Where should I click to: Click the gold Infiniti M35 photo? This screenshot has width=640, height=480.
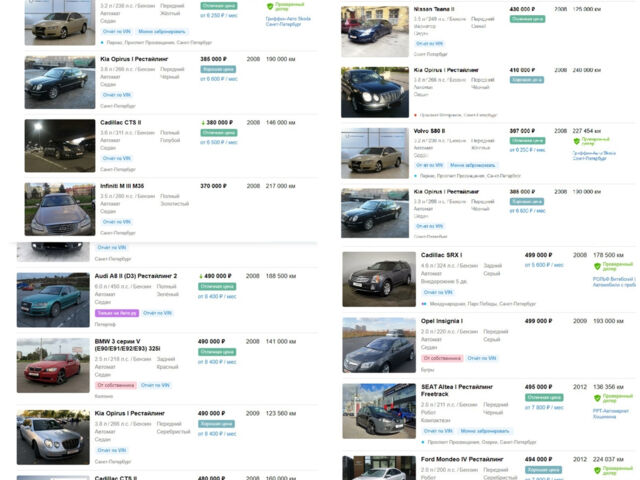click(60, 209)
